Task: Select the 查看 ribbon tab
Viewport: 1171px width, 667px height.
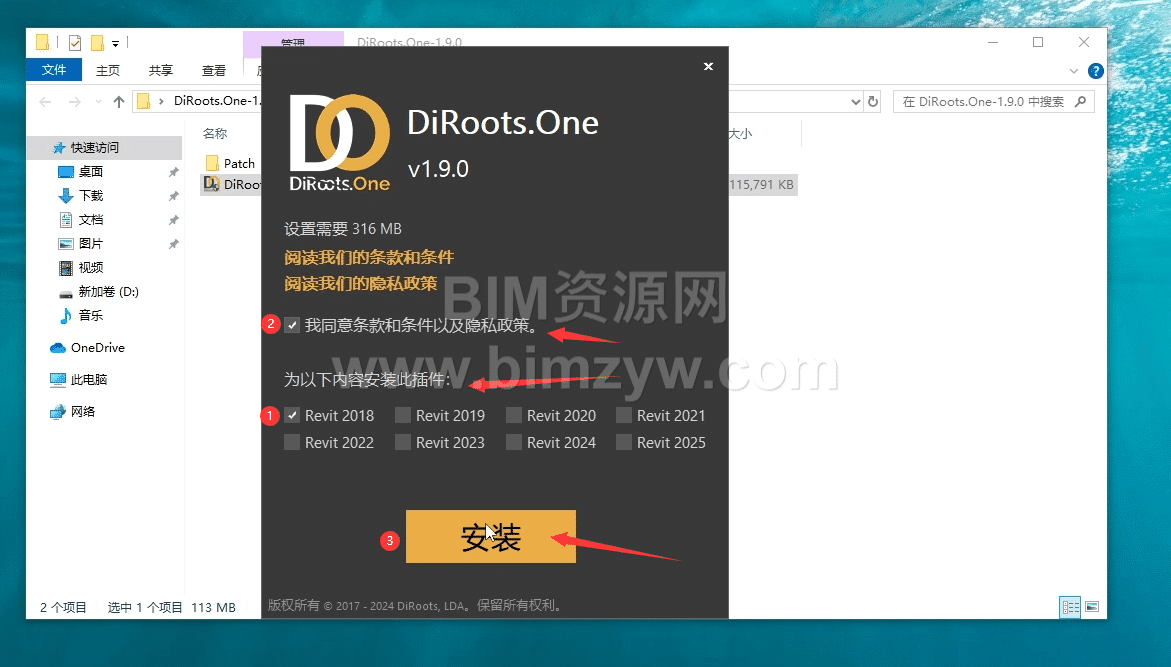Action: [x=214, y=70]
